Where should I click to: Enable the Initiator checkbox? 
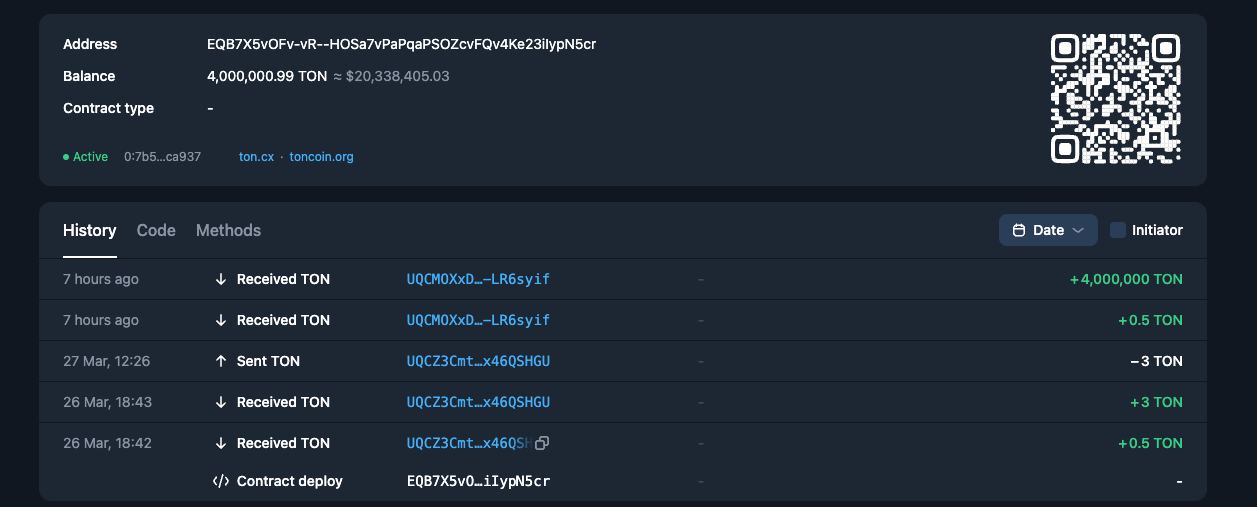pos(1118,230)
